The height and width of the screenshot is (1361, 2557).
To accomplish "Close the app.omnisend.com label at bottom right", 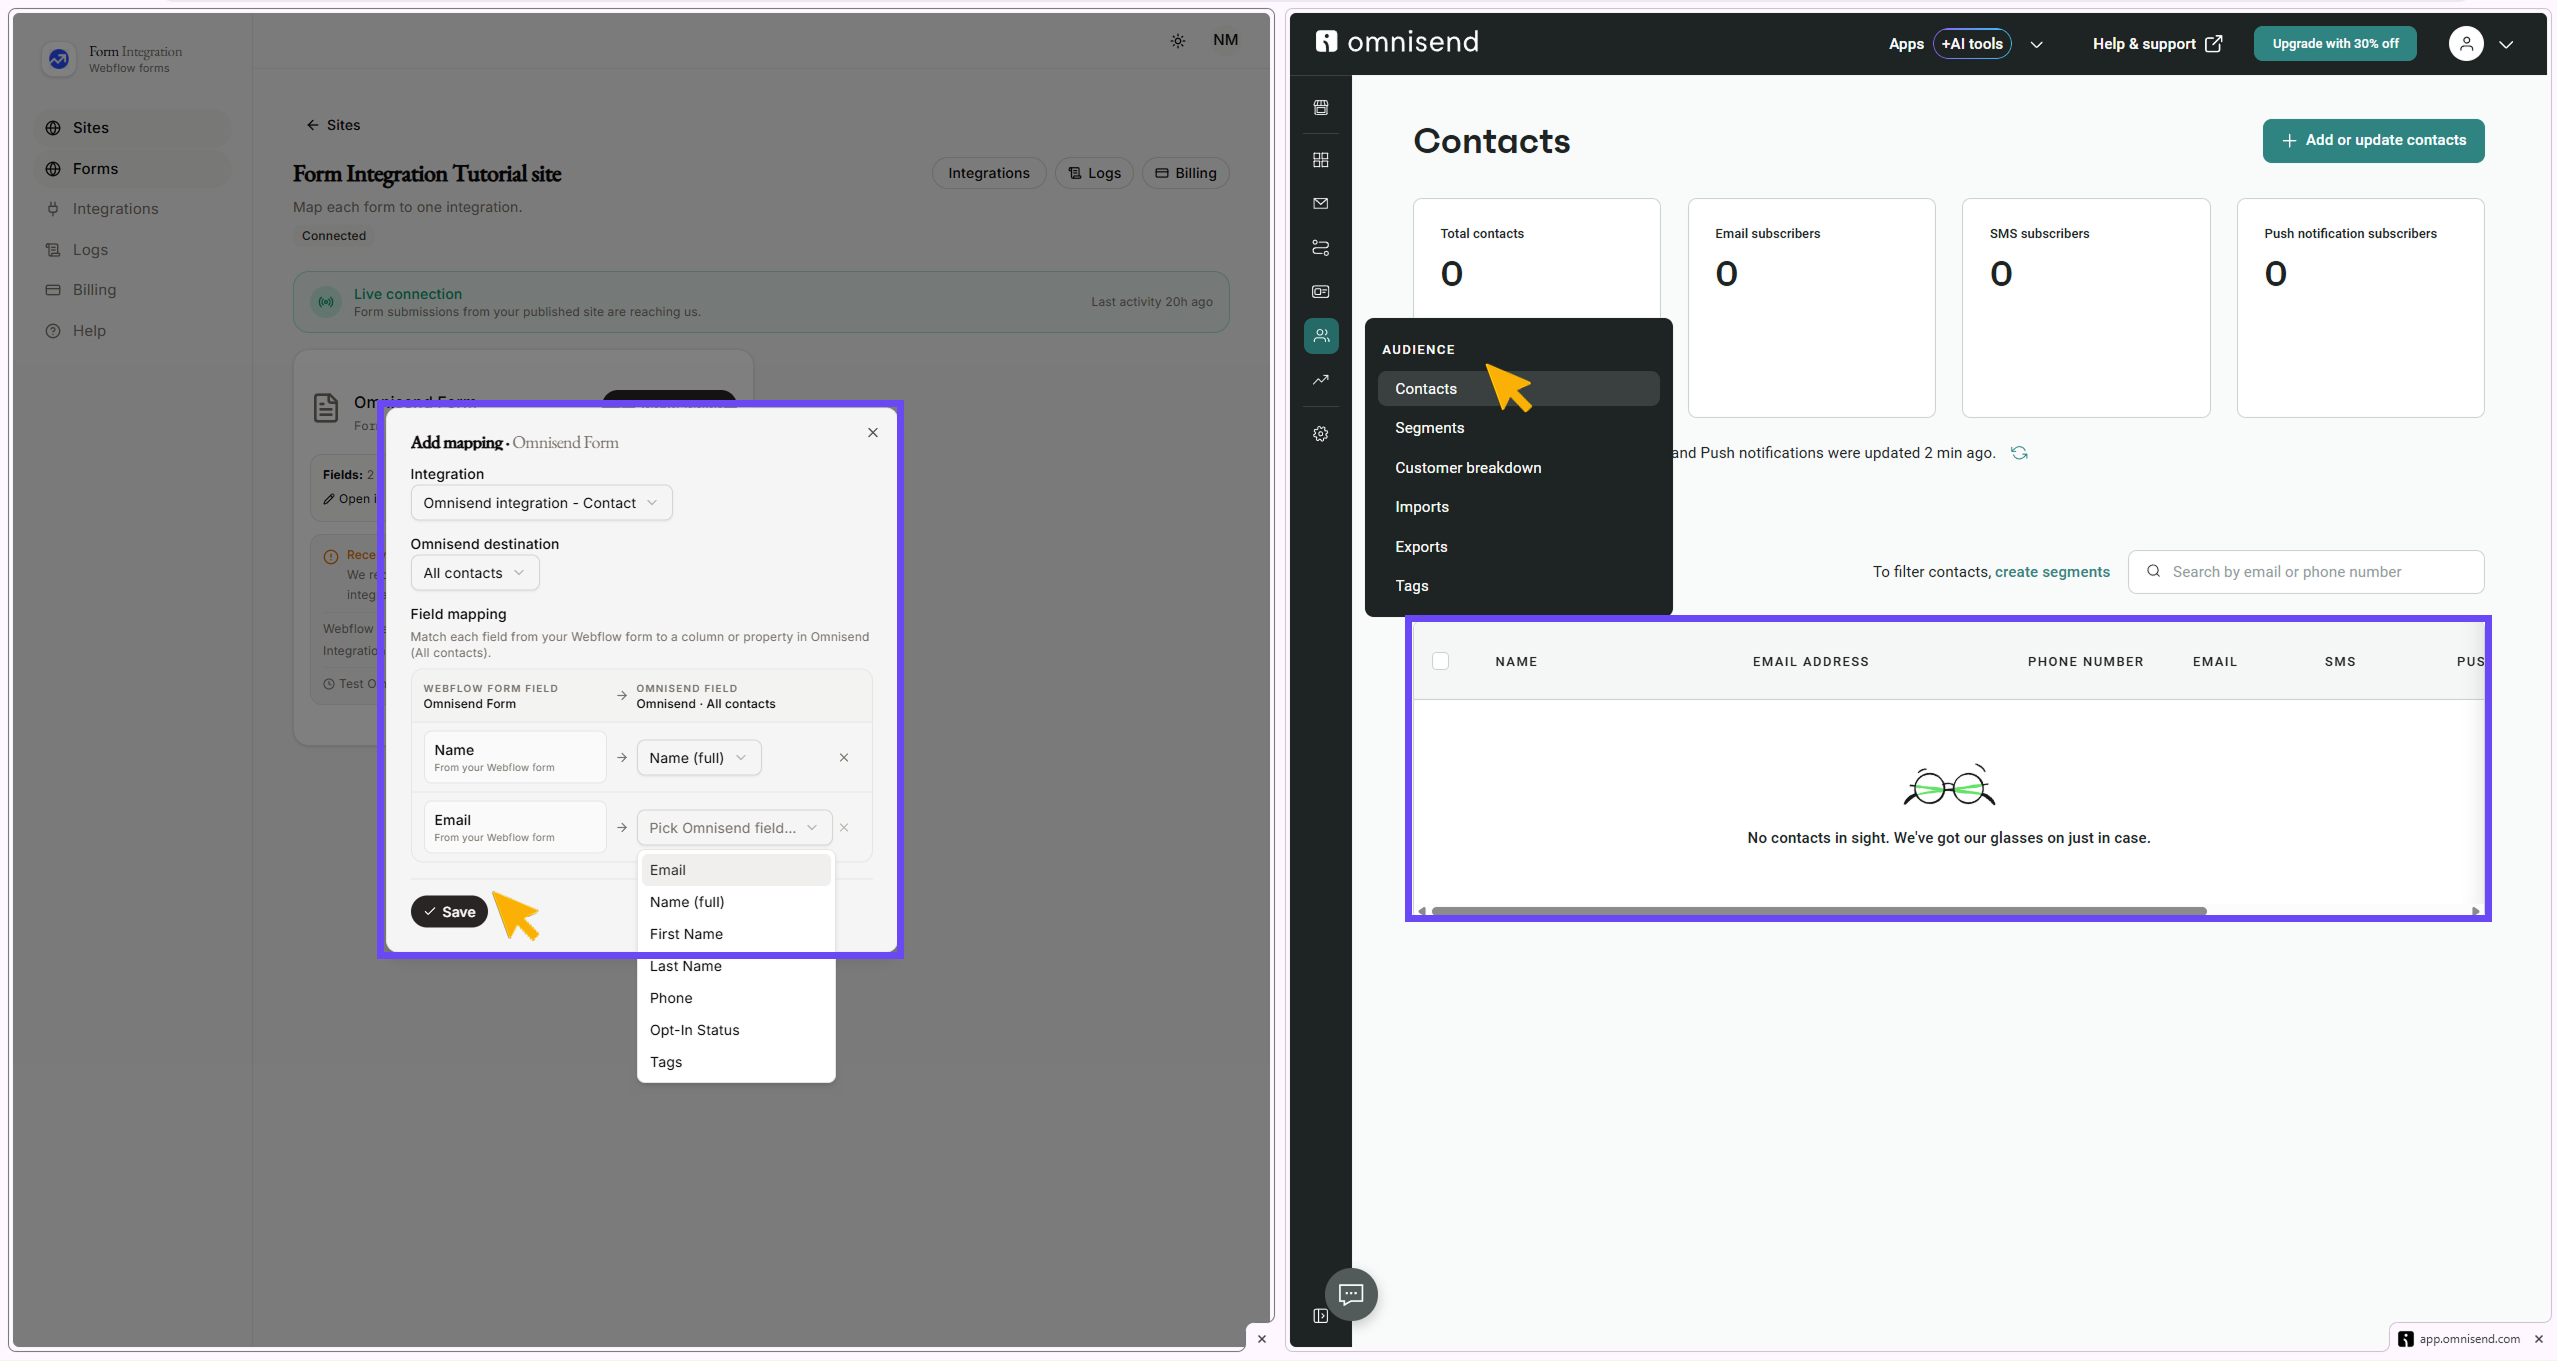I will pos(2538,1339).
